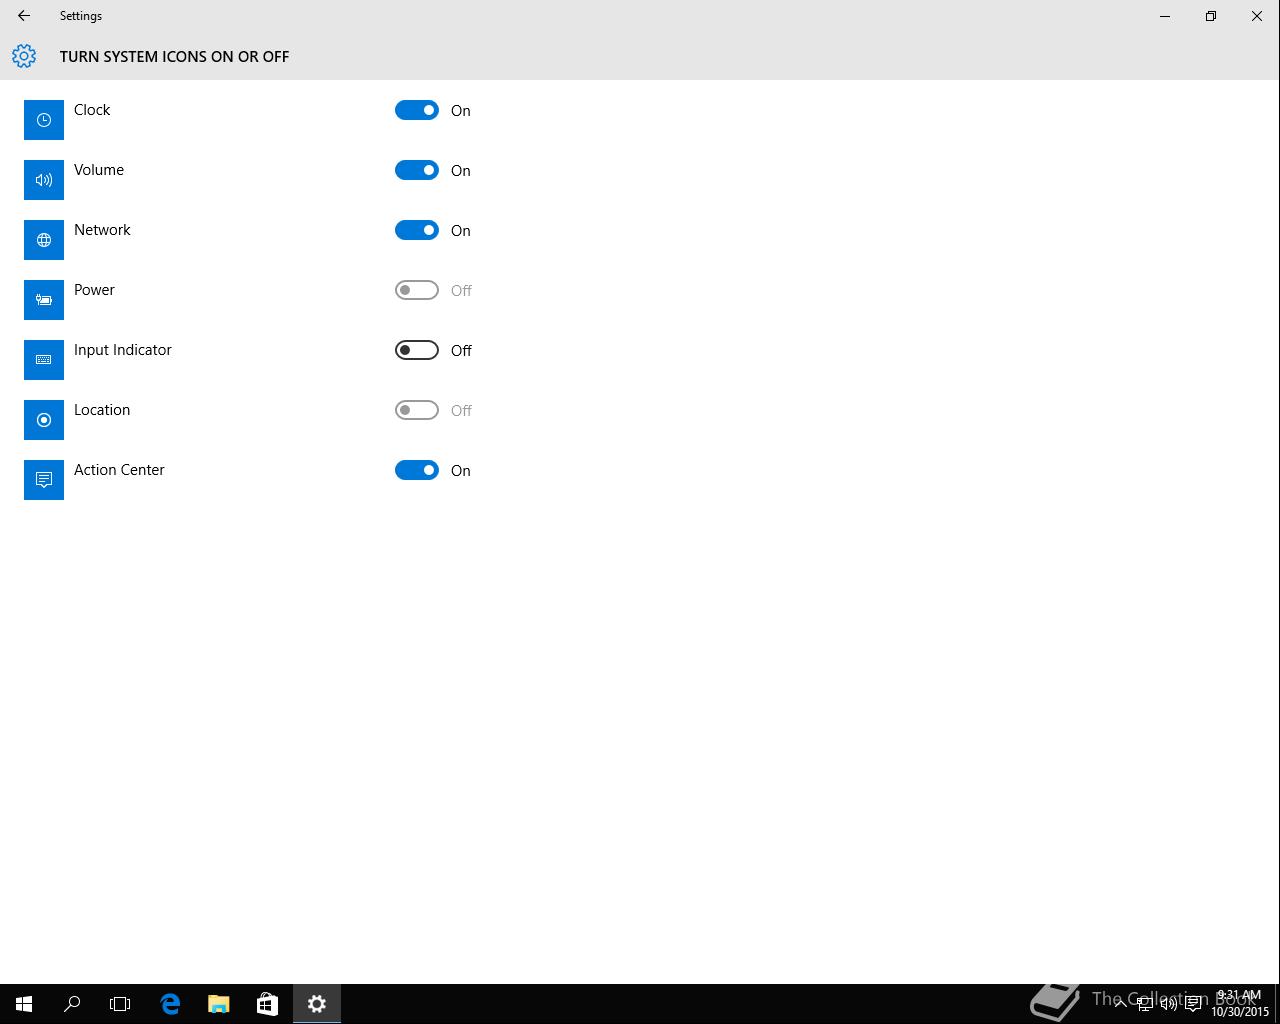Open Task View from the taskbar

click(120, 1004)
